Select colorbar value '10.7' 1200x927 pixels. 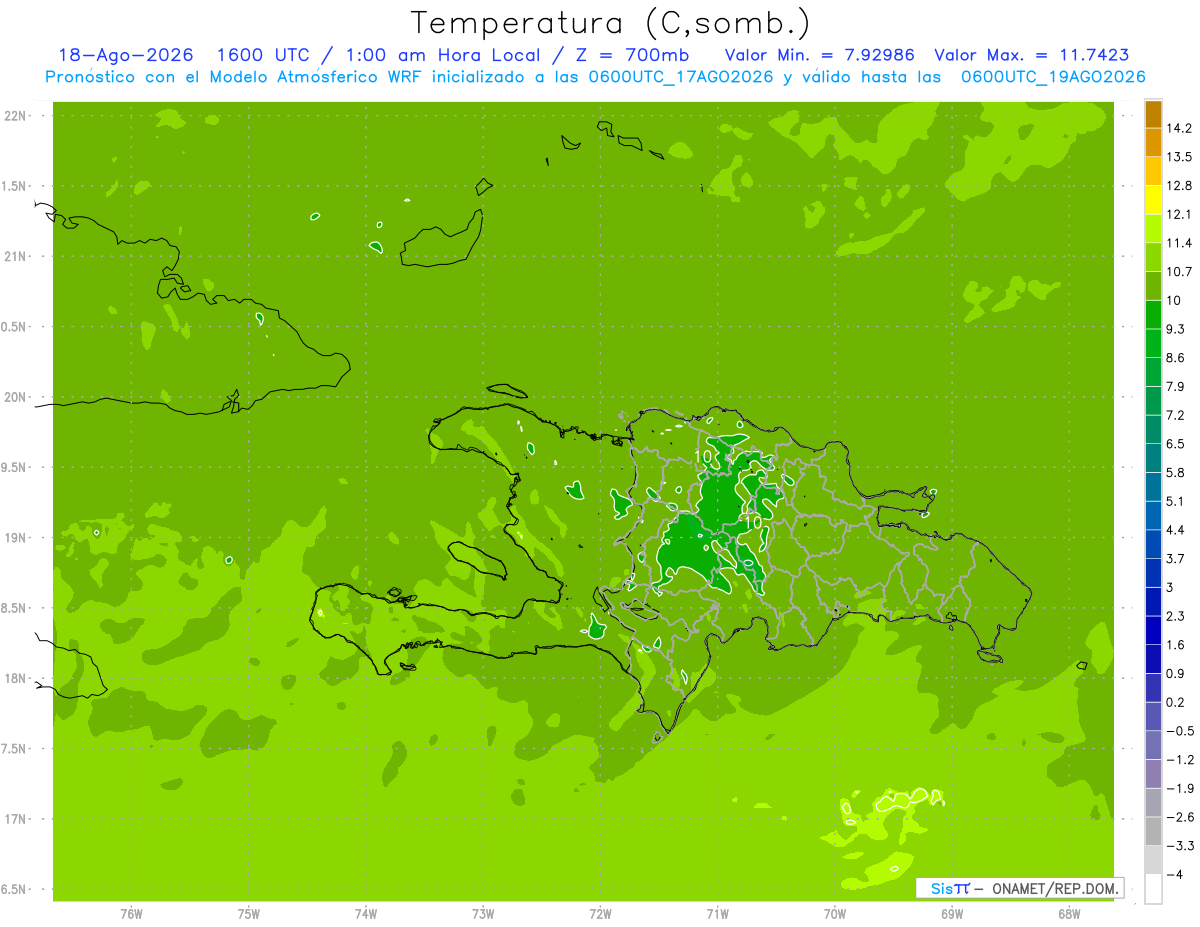(1179, 272)
